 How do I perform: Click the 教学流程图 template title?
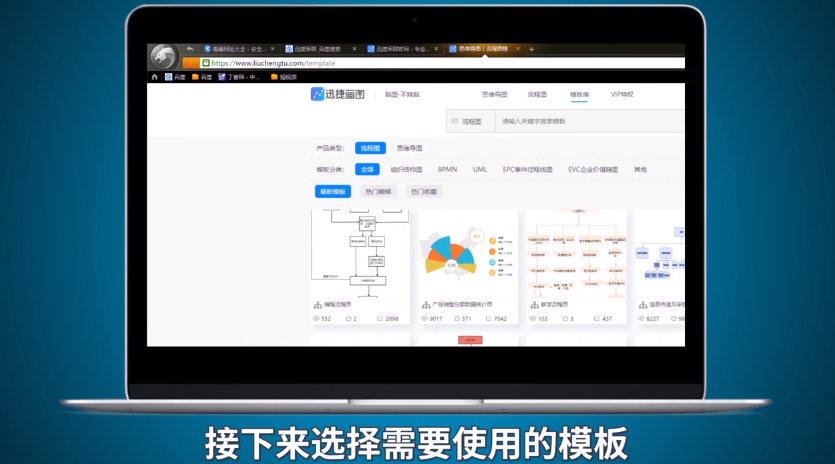(x=554, y=305)
